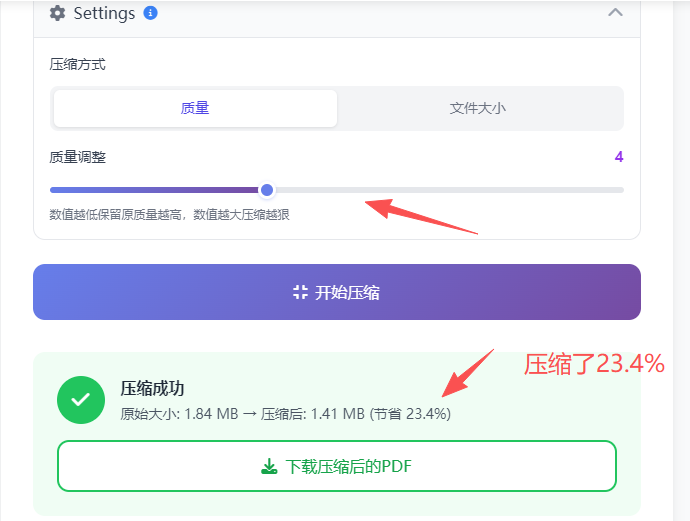Click the 质量调整 label

77,157
